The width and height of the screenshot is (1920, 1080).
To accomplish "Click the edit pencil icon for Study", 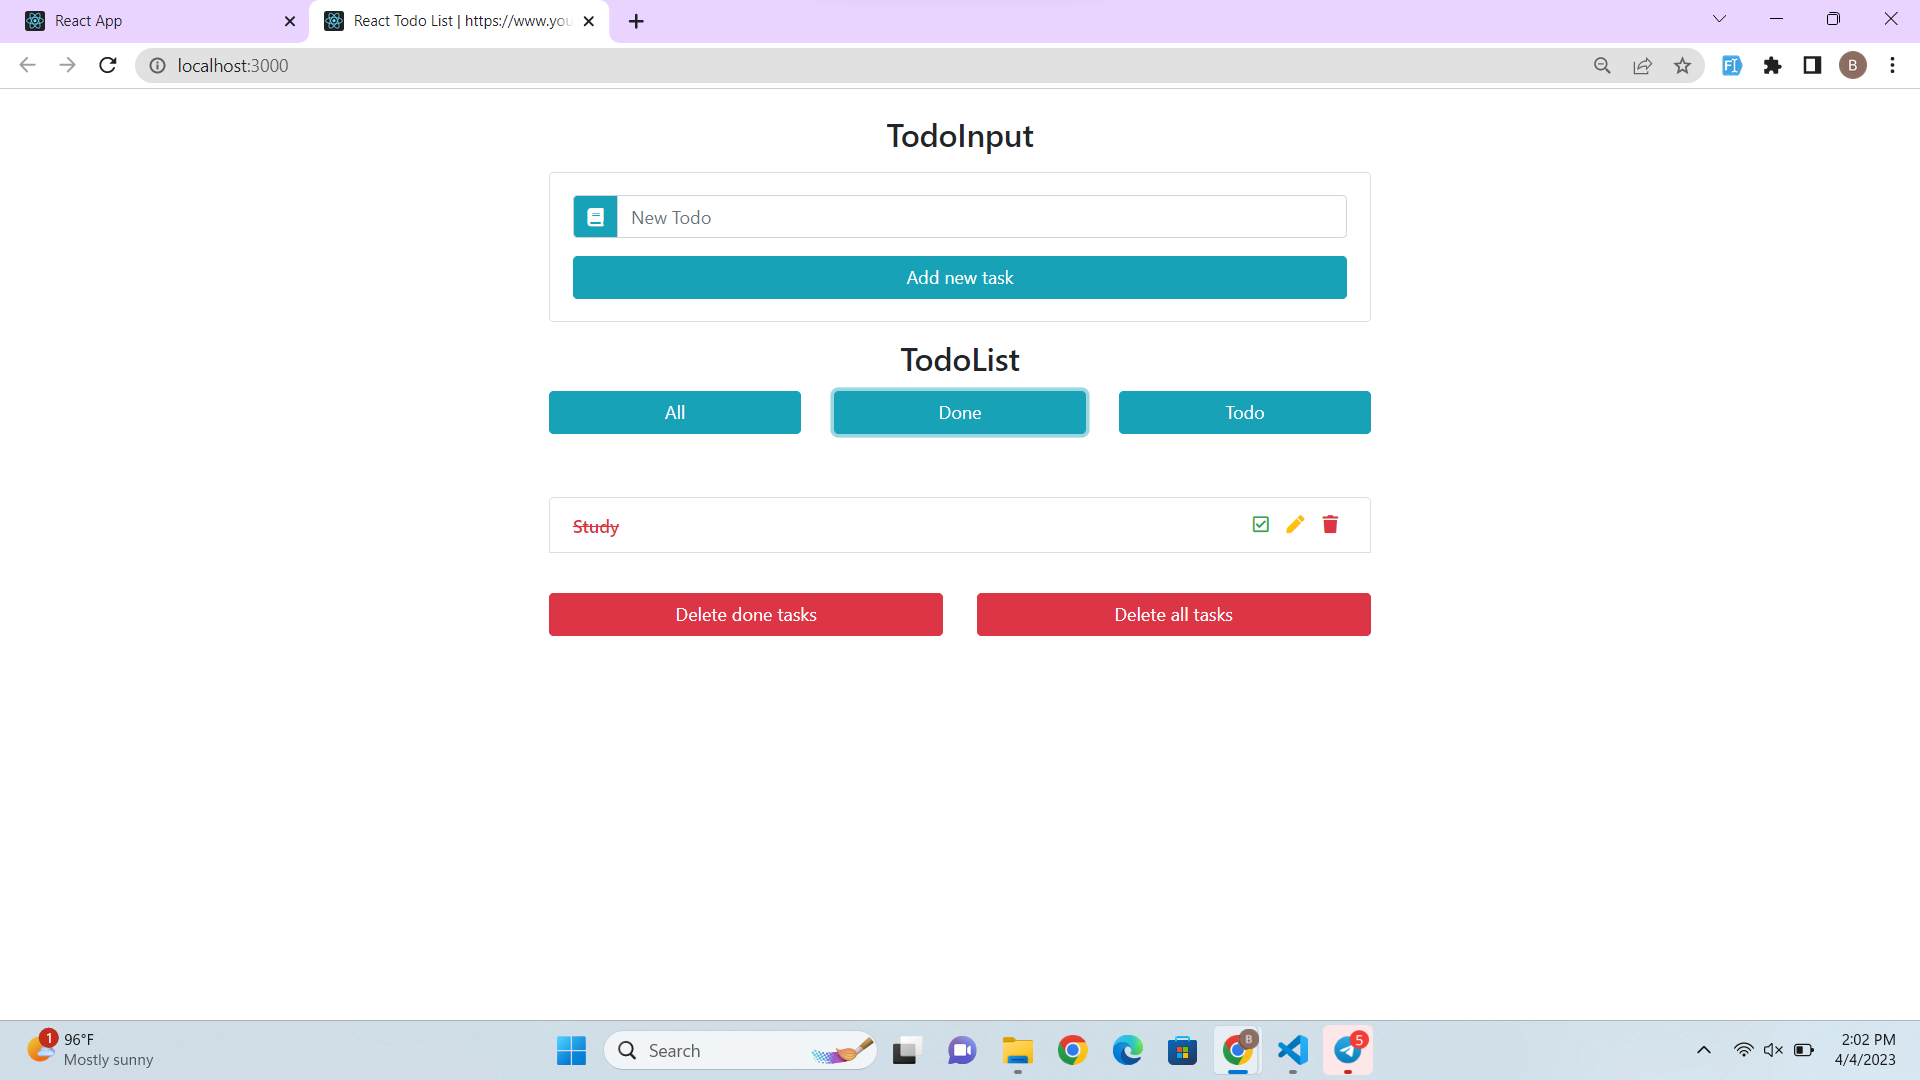I will 1295,525.
